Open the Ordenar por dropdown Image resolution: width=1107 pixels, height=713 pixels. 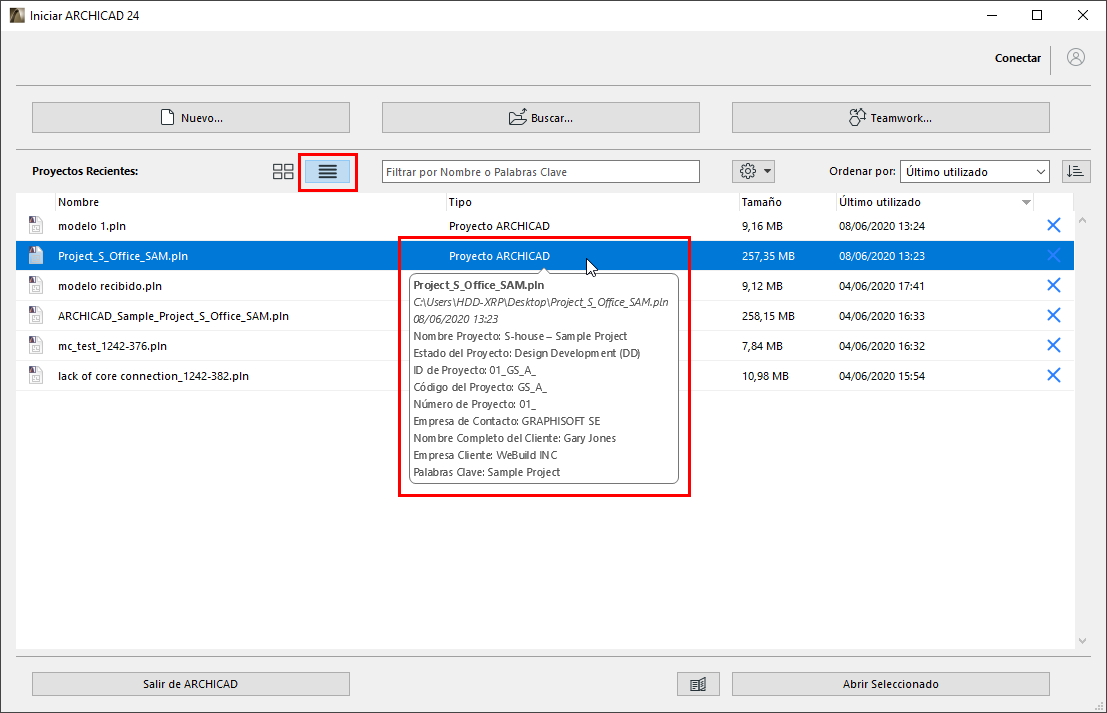974,172
